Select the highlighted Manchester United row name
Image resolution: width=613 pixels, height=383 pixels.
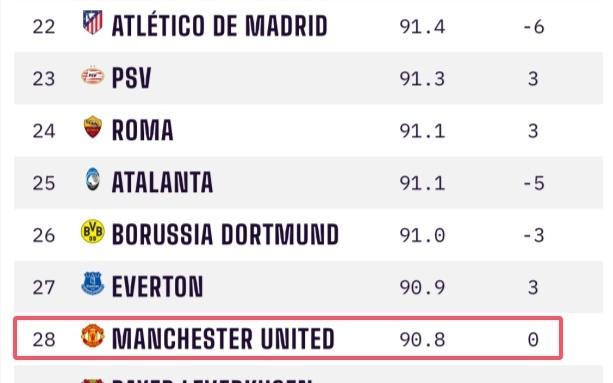point(223,338)
